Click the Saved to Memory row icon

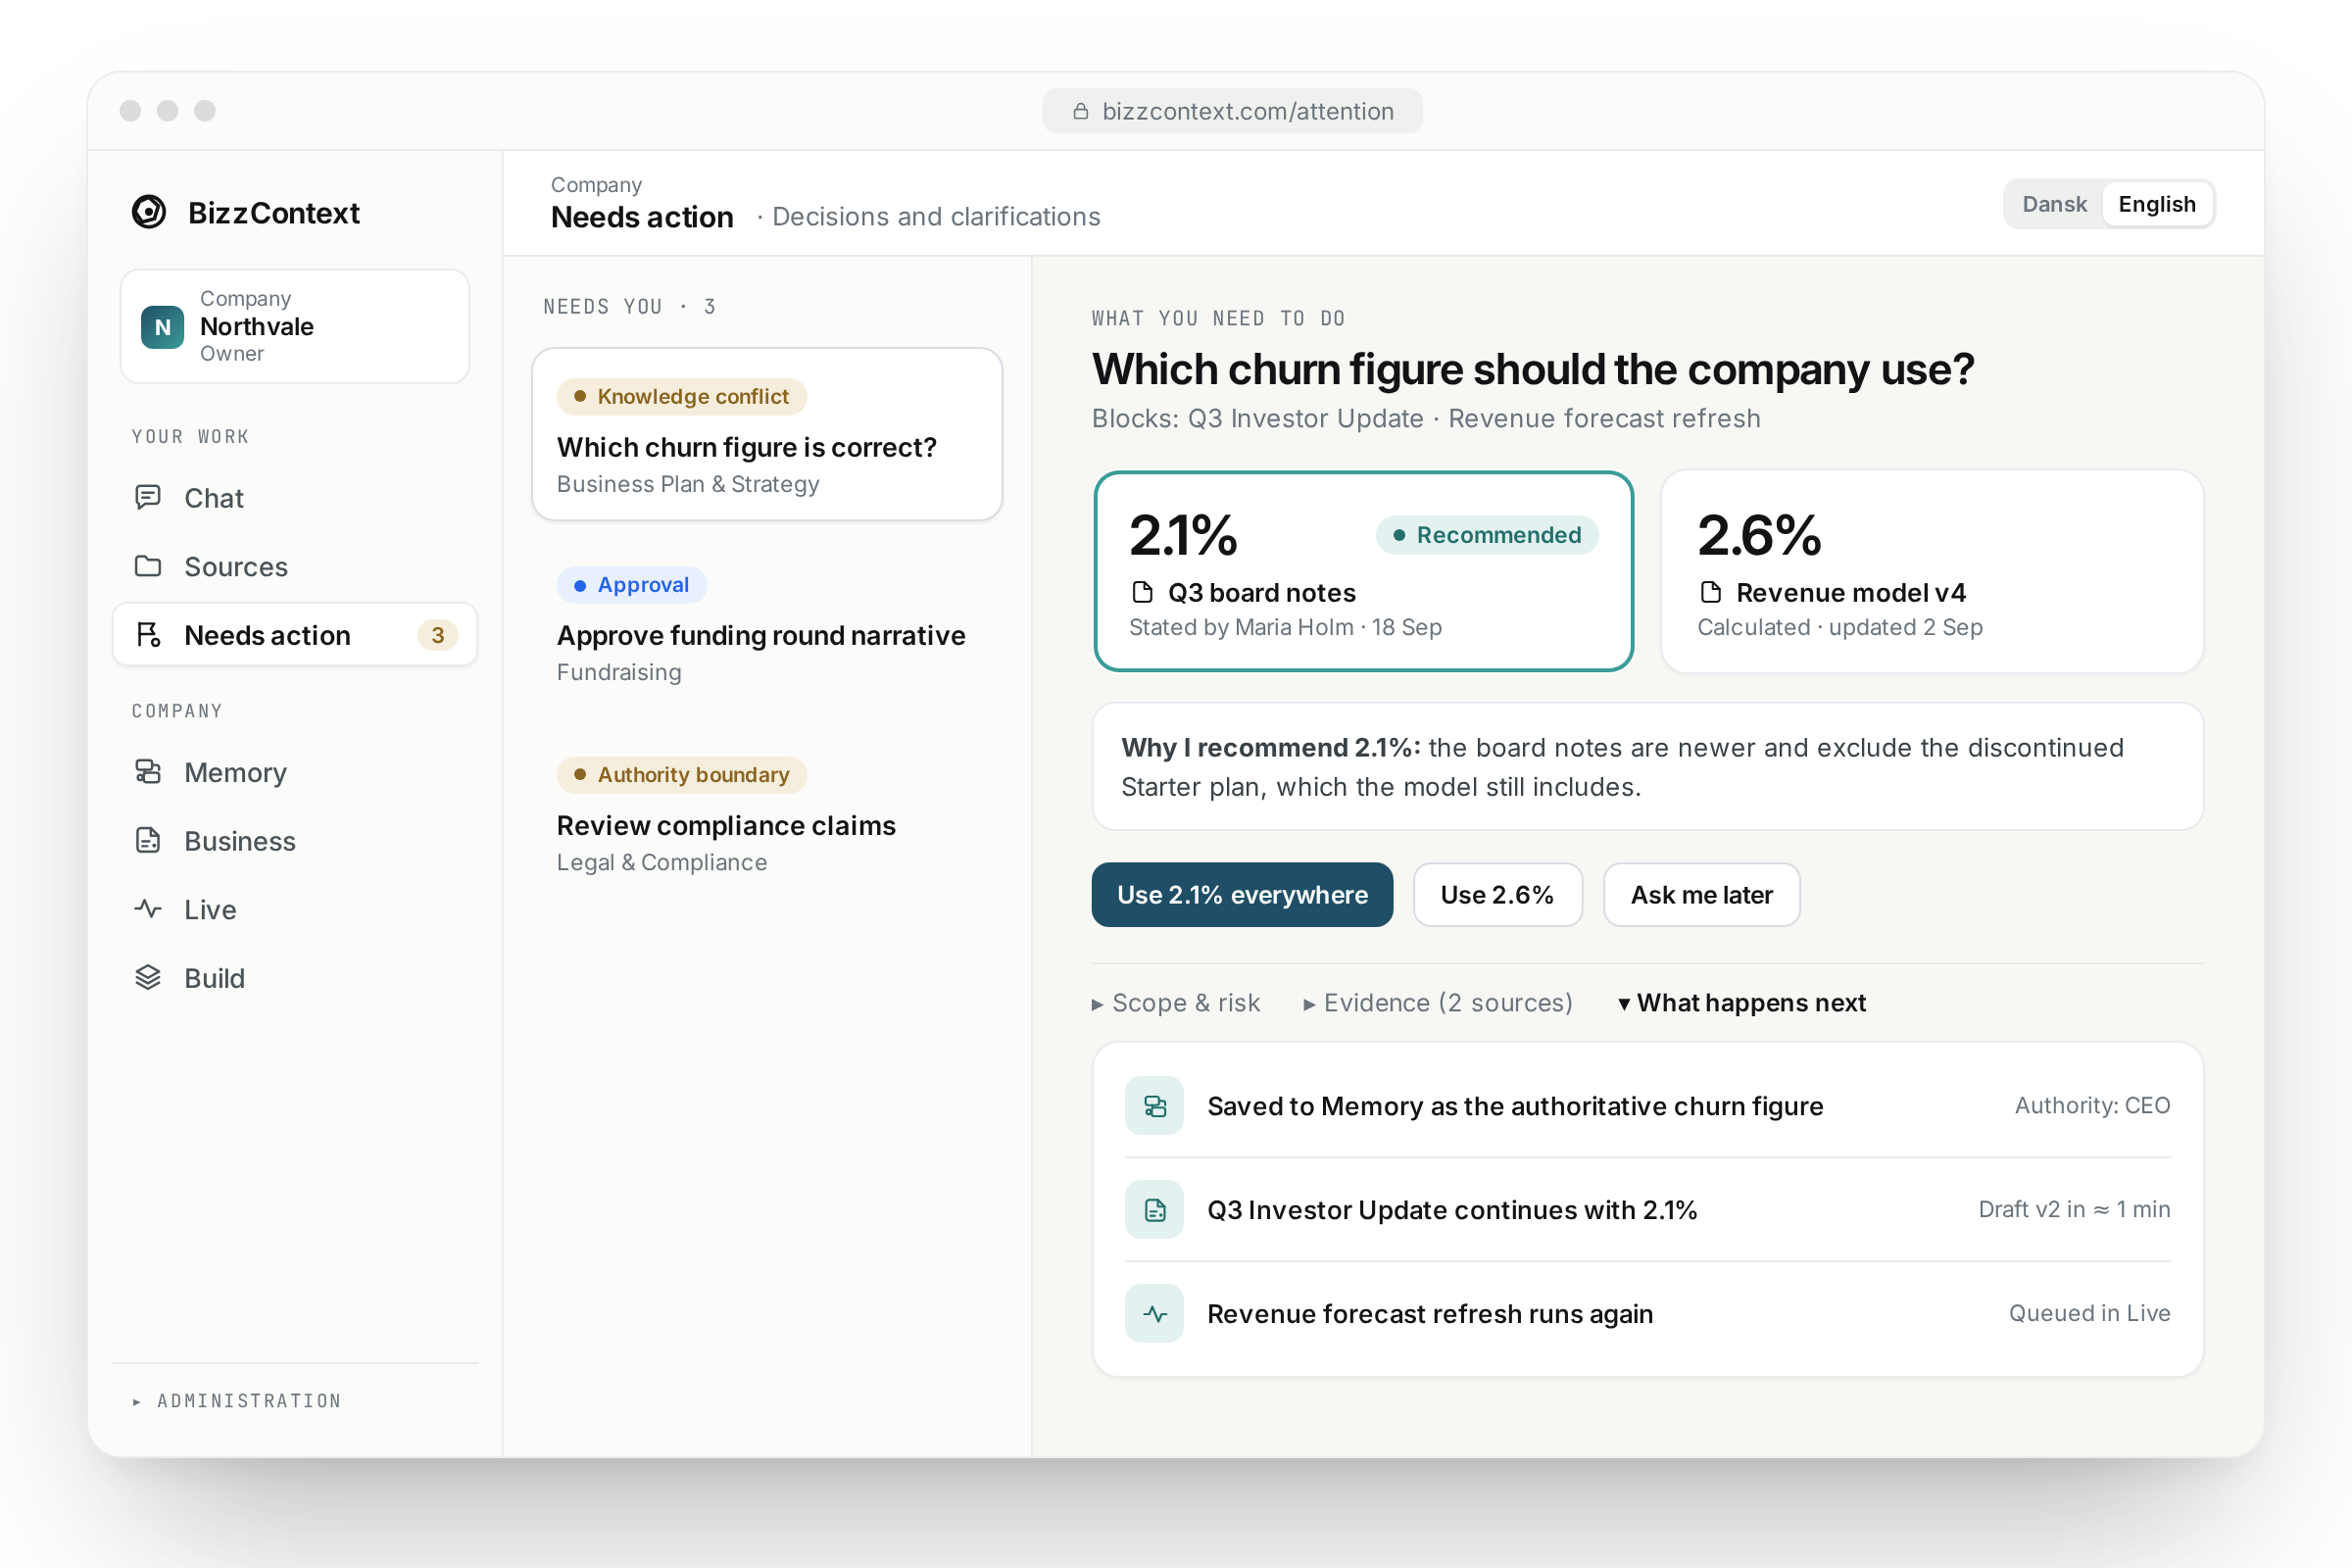pos(1154,1105)
